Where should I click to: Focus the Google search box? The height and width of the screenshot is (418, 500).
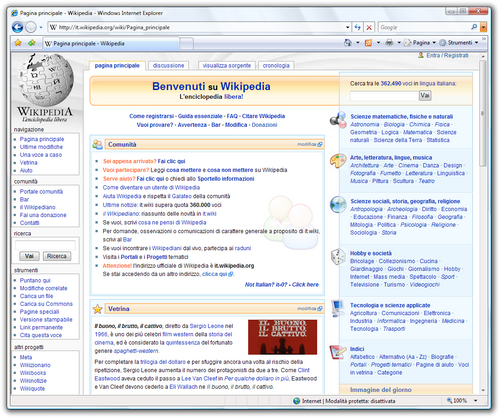425,27
